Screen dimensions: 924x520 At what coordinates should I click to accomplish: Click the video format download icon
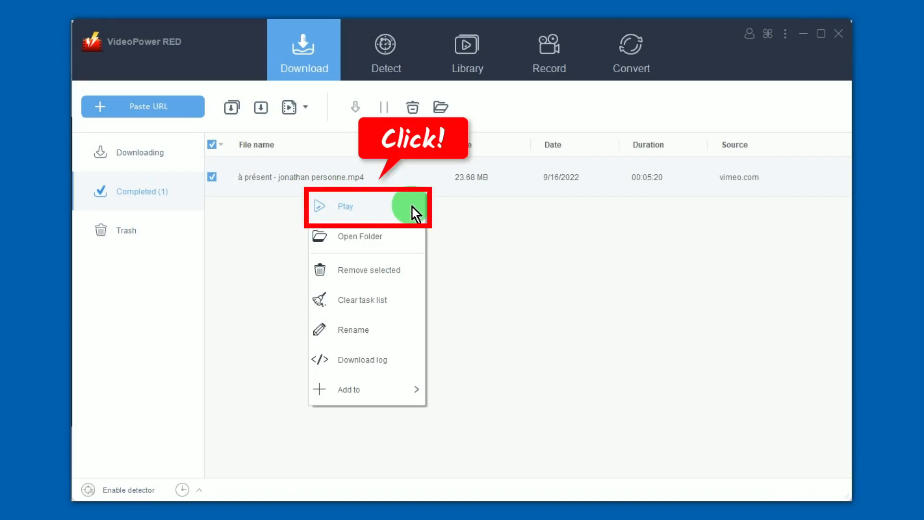(289, 107)
